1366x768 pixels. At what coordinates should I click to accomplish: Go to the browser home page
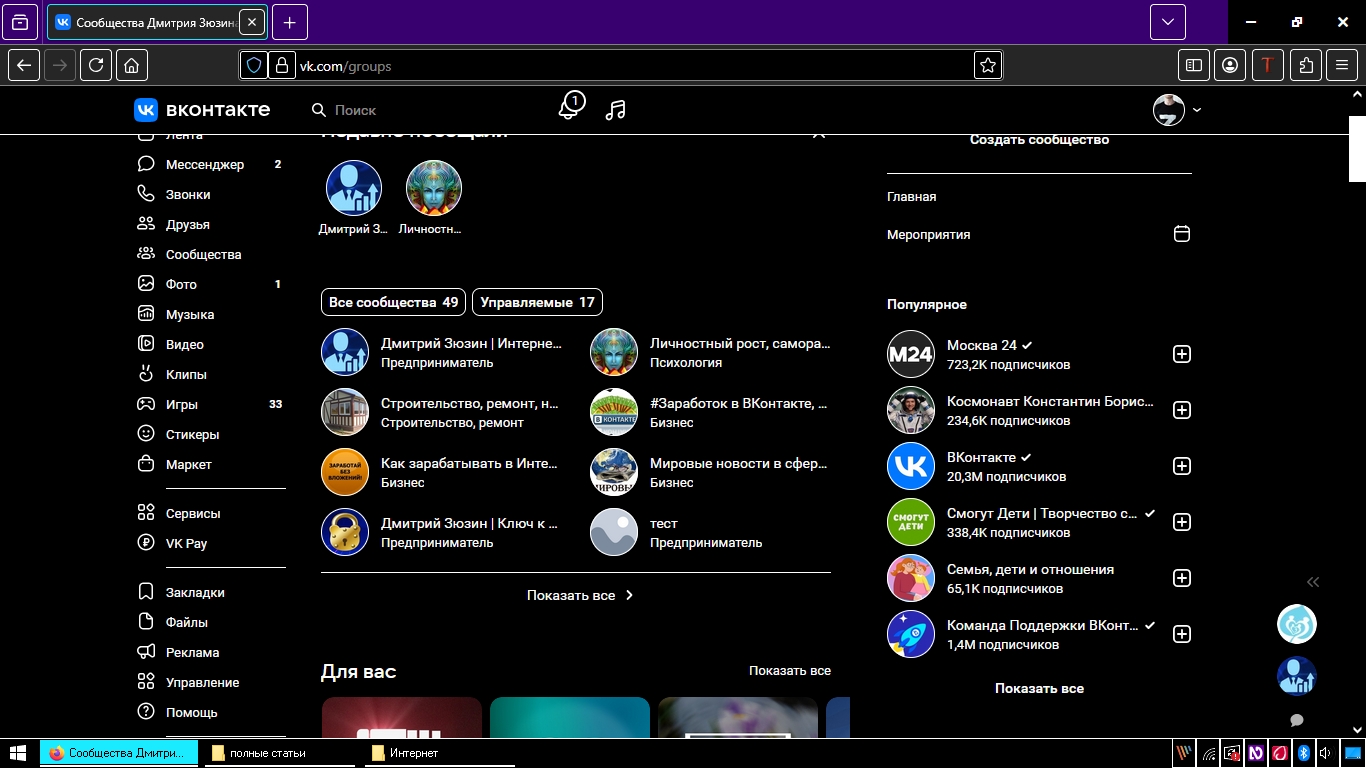tap(132, 65)
